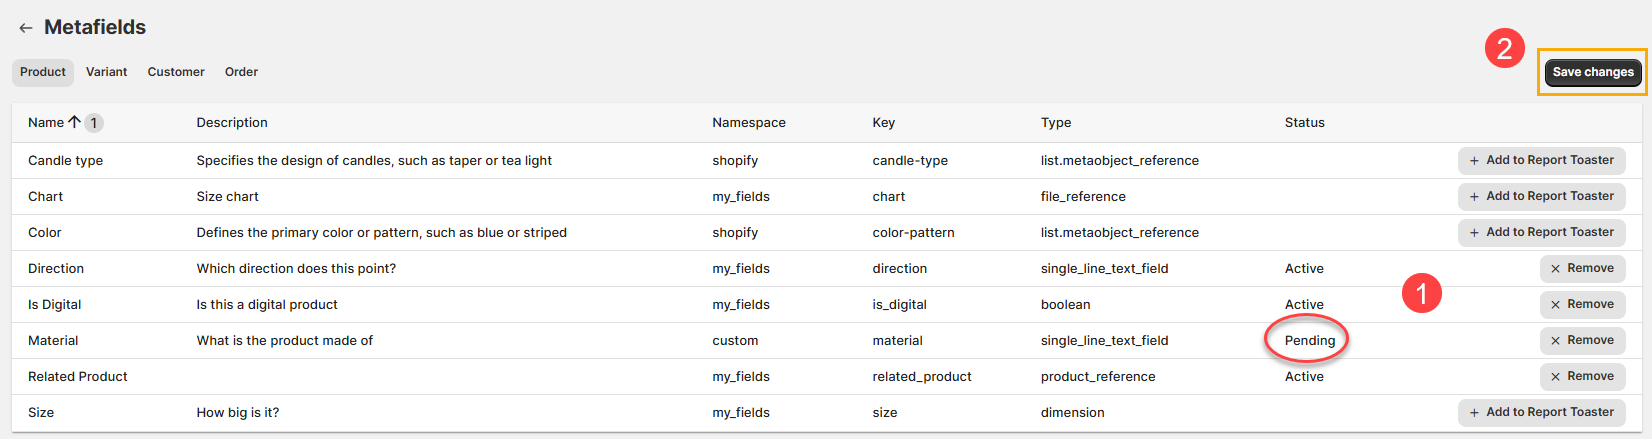Add Chart metafield to Report Toaster
Viewport: 1652px width, 439px height.
click(x=1541, y=196)
